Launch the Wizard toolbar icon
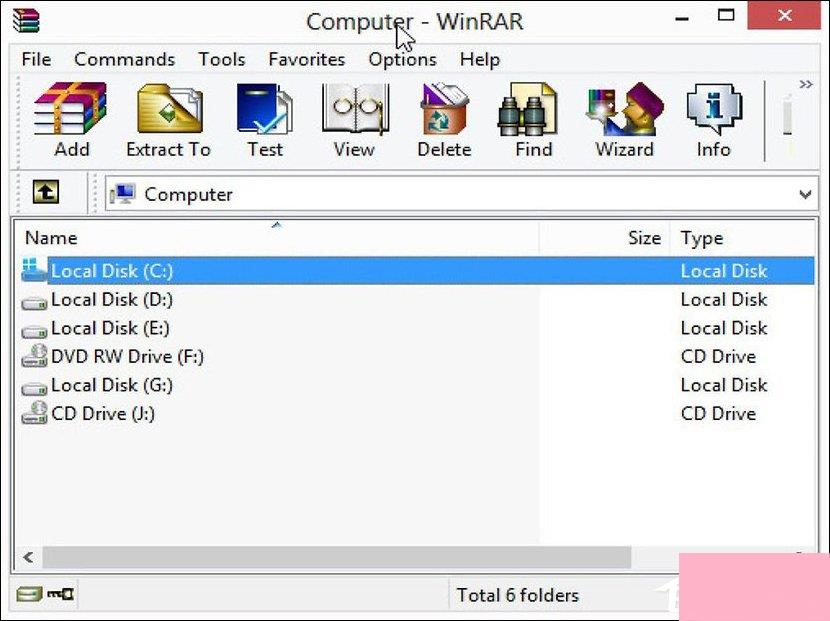 tap(625, 109)
